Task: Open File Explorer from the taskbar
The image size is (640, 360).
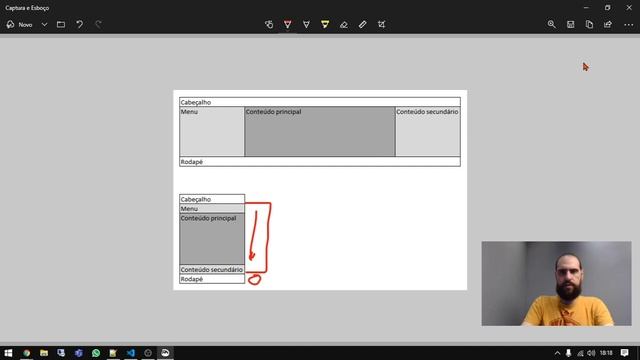Action: coord(44,353)
